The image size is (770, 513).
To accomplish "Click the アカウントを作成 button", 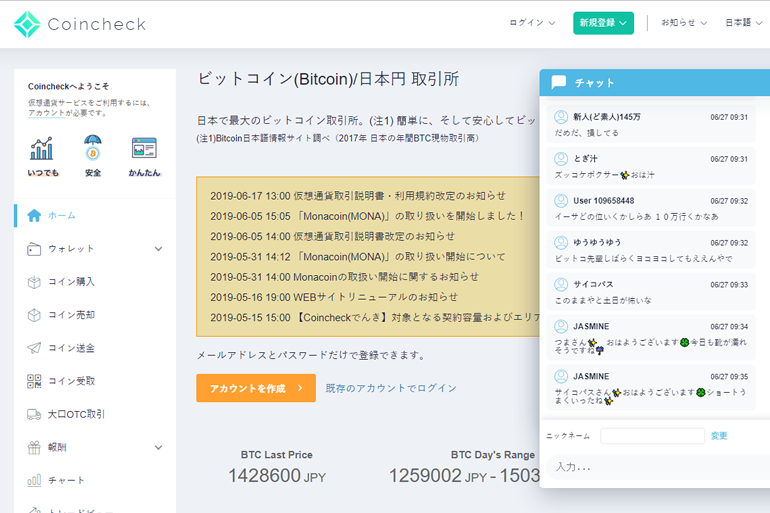I will click(x=256, y=388).
